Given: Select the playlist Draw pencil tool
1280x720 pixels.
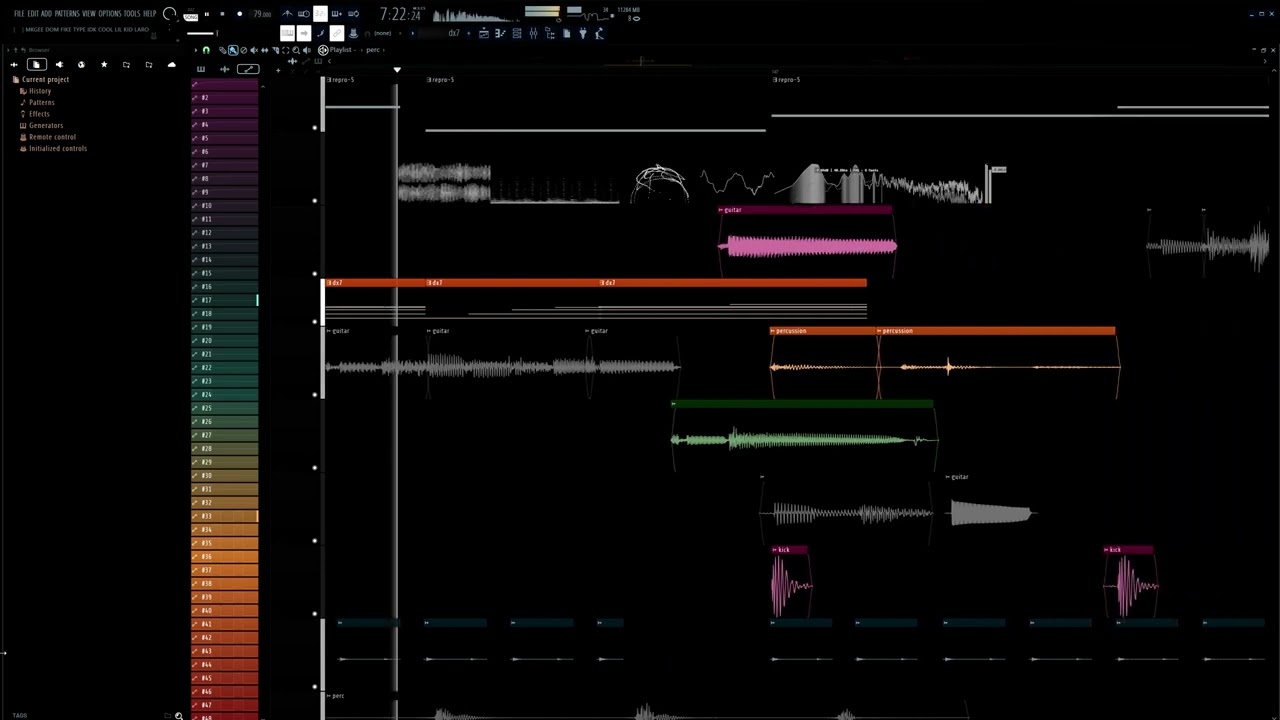Looking at the screenshot, I should click(x=223, y=50).
